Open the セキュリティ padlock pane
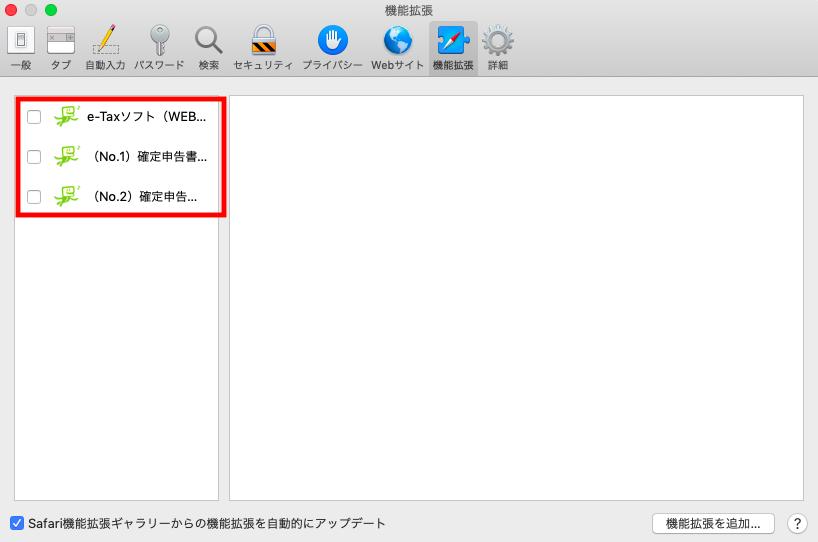Image resolution: width=818 pixels, height=542 pixels. tap(263, 47)
